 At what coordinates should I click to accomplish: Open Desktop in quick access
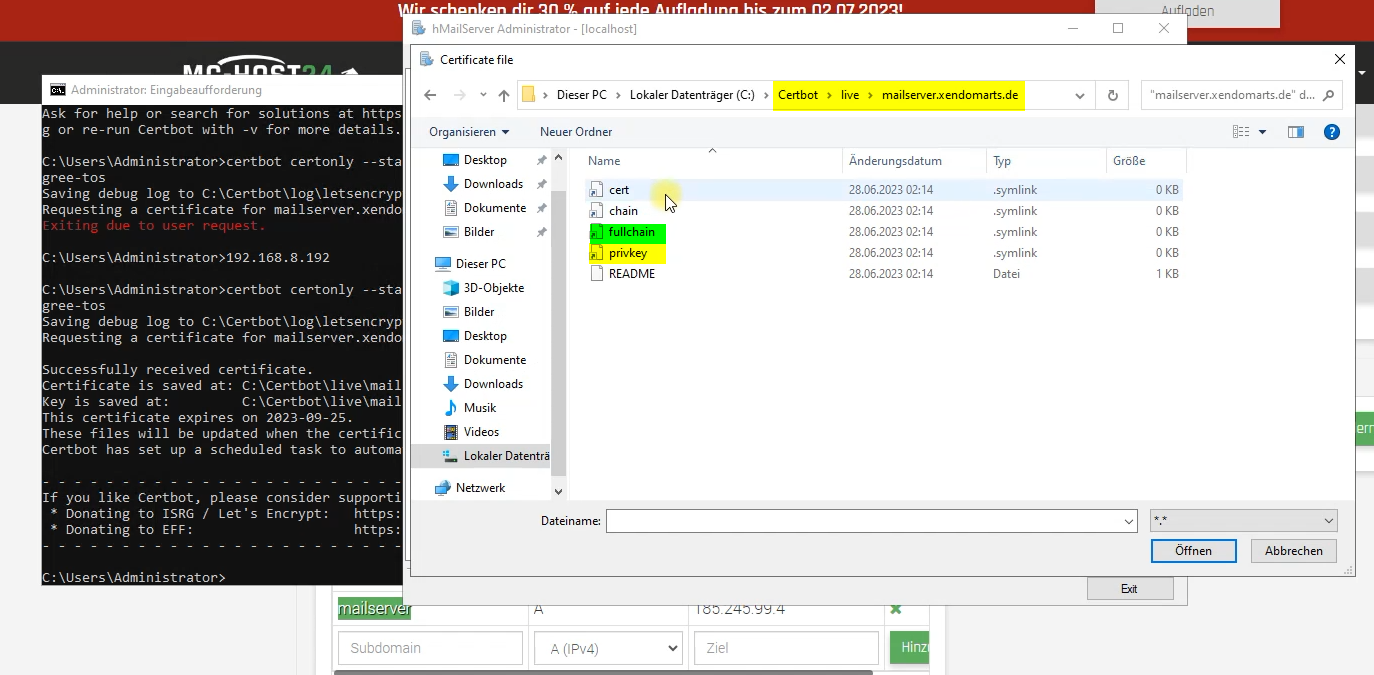[485, 160]
